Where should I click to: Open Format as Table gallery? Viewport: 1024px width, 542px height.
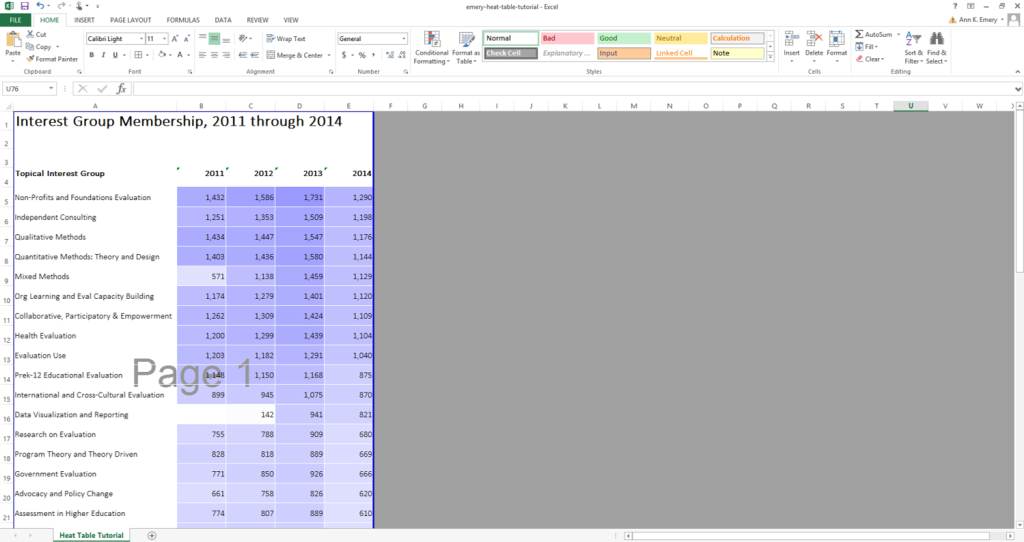pyautogui.click(x=466, y=48)
